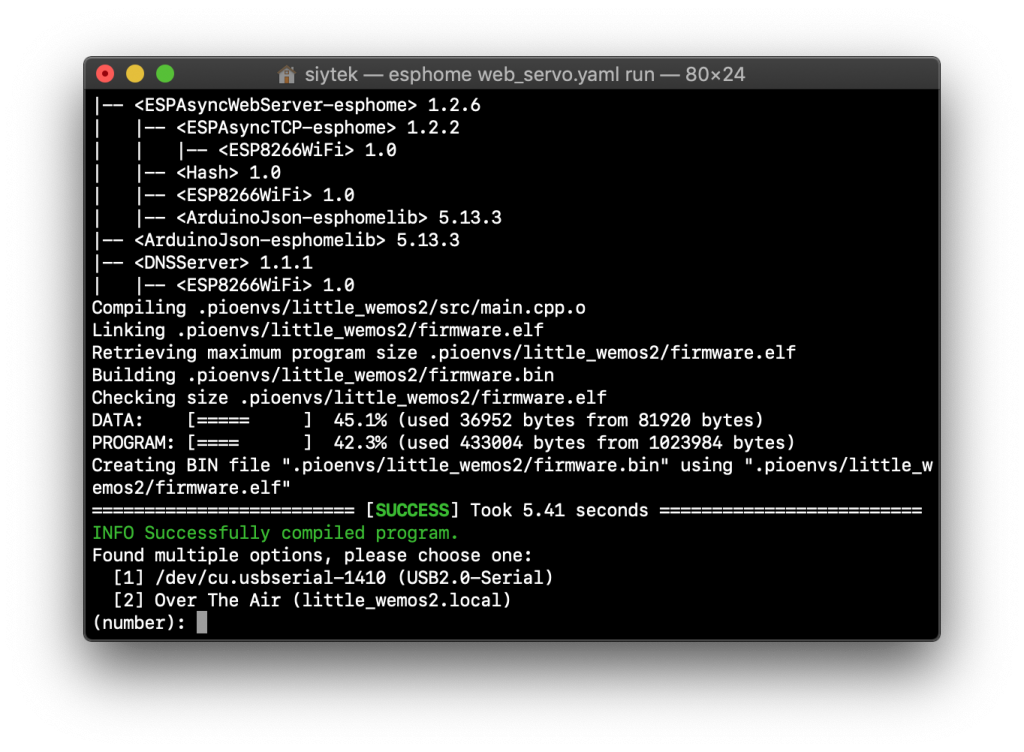
Task: Click the "Linking .pioenvs/little_wemos2/firmware.elf" line
Action: [317, 330]
